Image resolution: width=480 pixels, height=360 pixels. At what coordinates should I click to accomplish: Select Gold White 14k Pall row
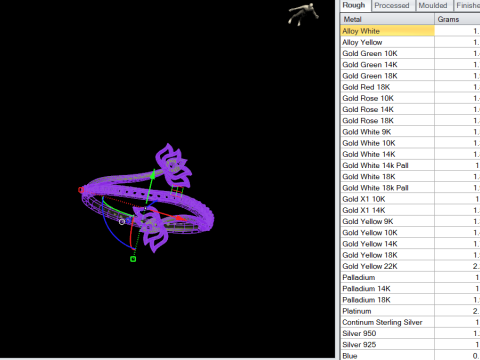coord(410,165)
